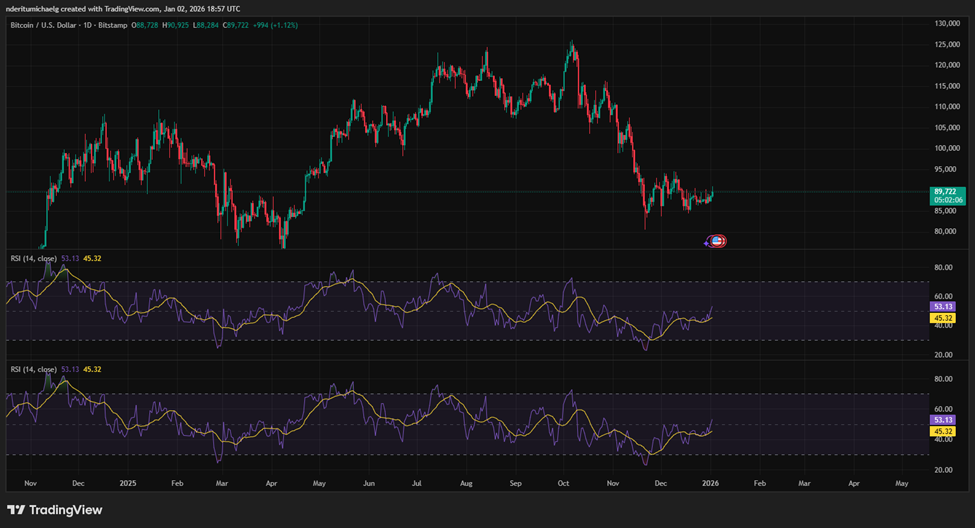Click the Aug label on the time axis

point(465,481)
